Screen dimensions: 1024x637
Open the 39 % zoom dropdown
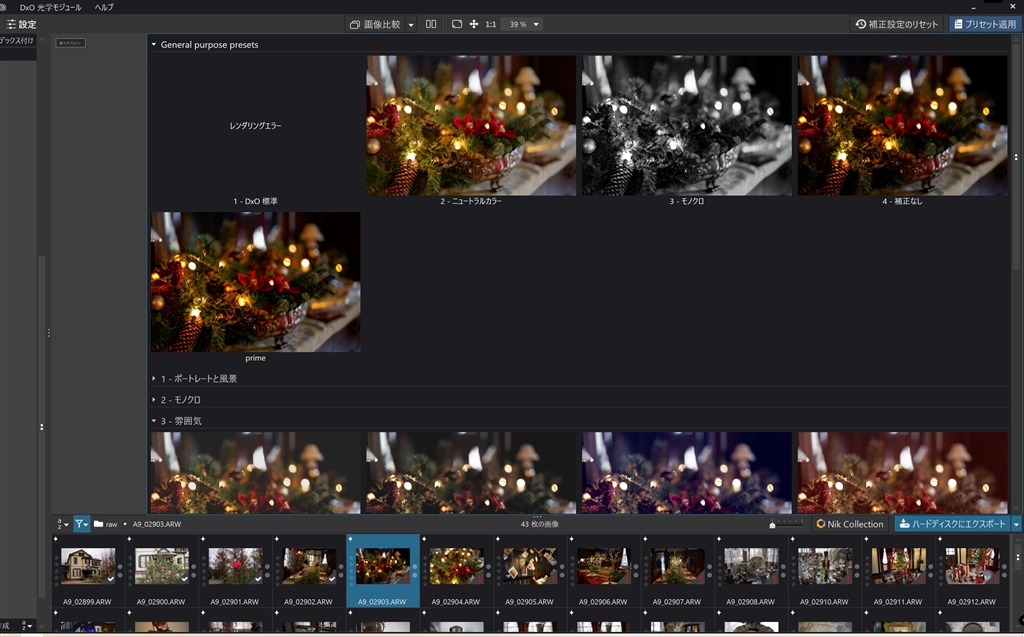pyautogui.click(x=524, y=24)
